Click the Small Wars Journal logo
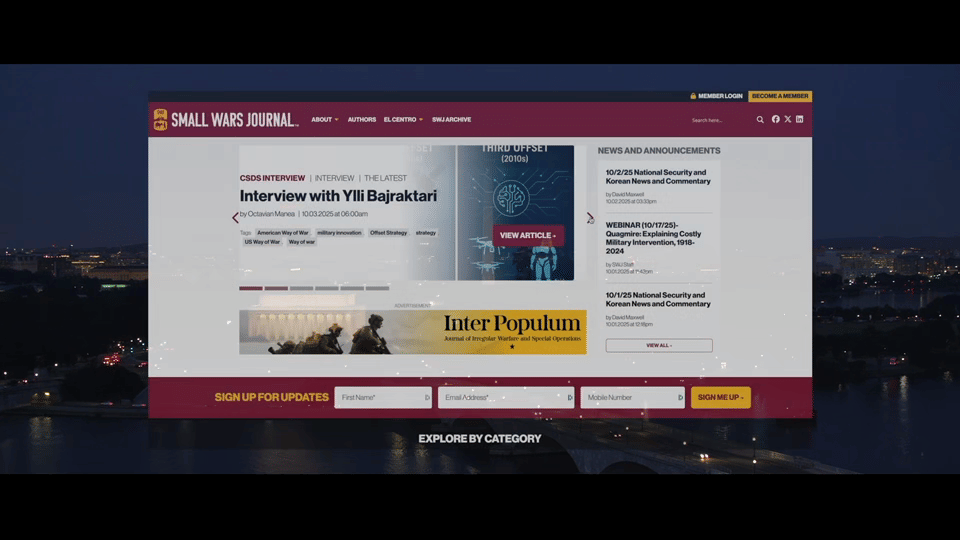Viewport: 960px width, 540px height. pyautogui.click(x=226, y=119)
